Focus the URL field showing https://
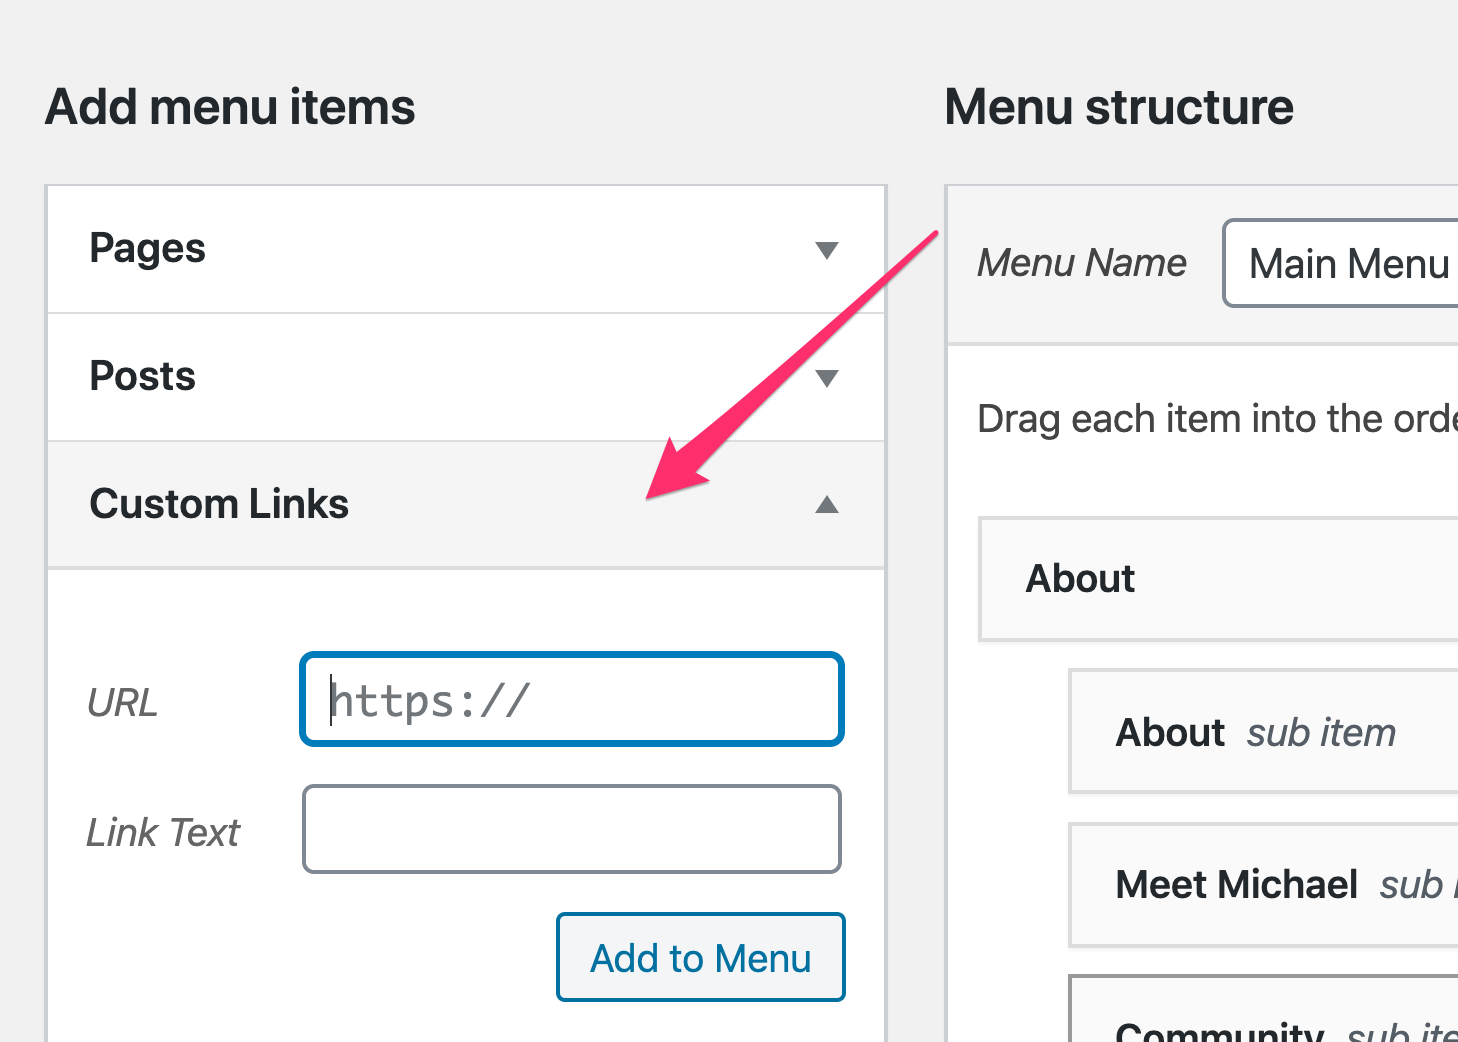This screenshot has width=1458, height=1042. pos(572,700)
